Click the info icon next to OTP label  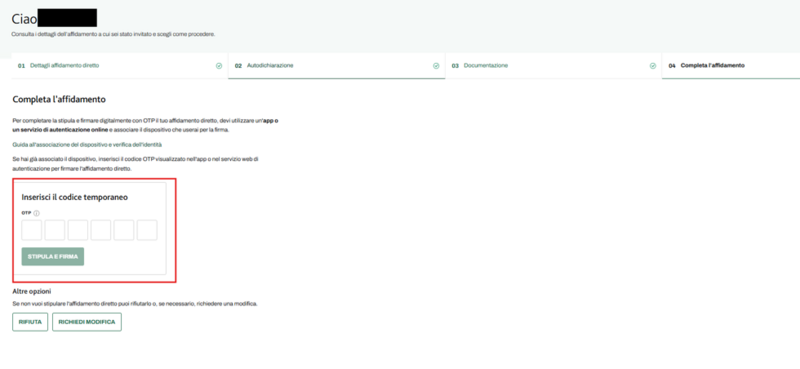tap(37, 213)
